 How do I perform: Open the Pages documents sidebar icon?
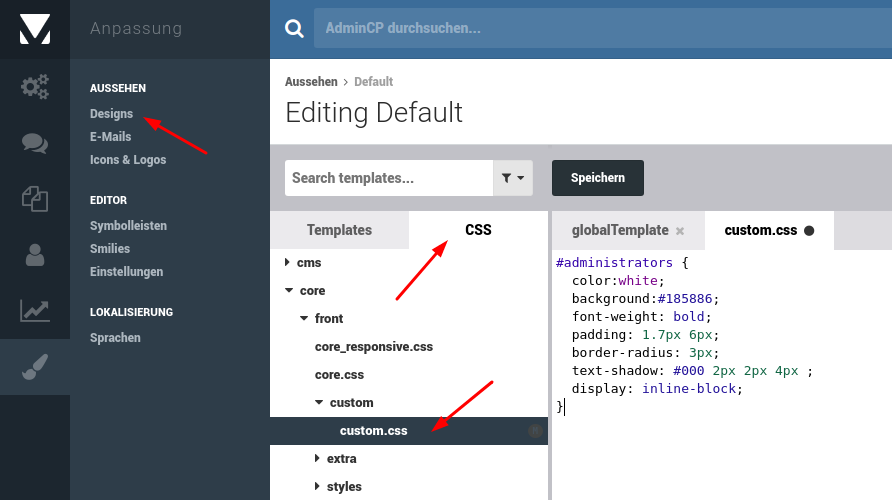pyautogui.click(x=35, y=199)
